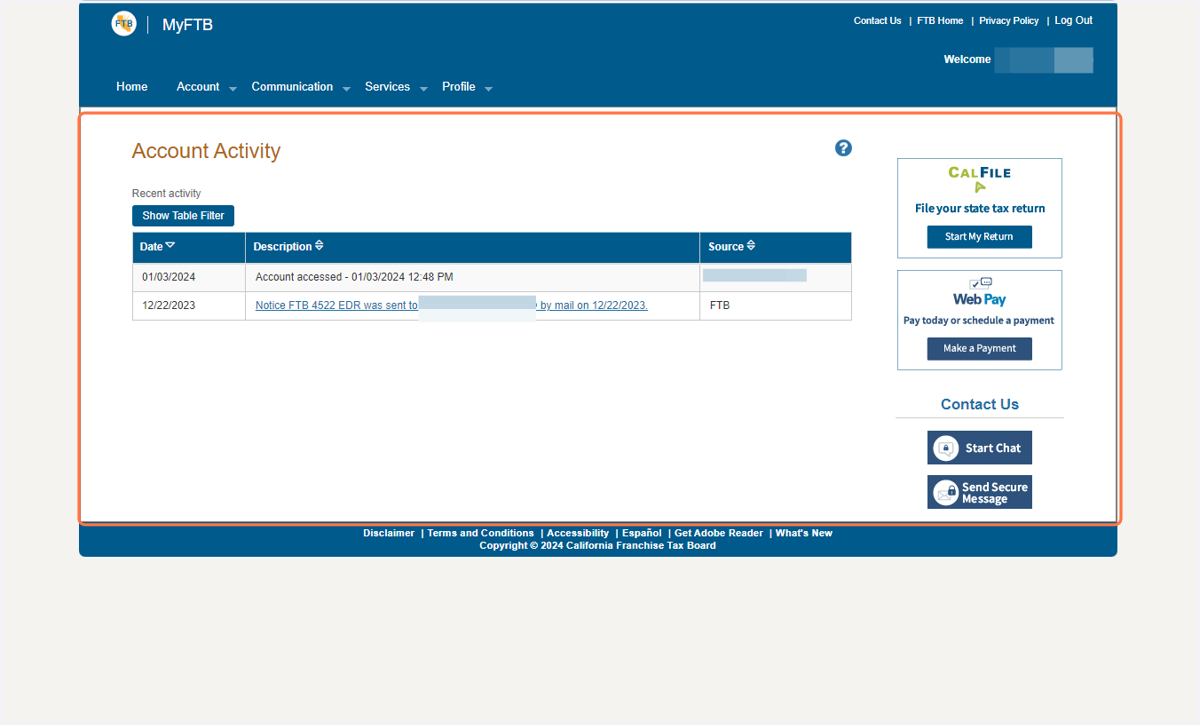Screen dimensions: 1200x725
Task: Click the Description column header
Action: [x=472, y=247]
